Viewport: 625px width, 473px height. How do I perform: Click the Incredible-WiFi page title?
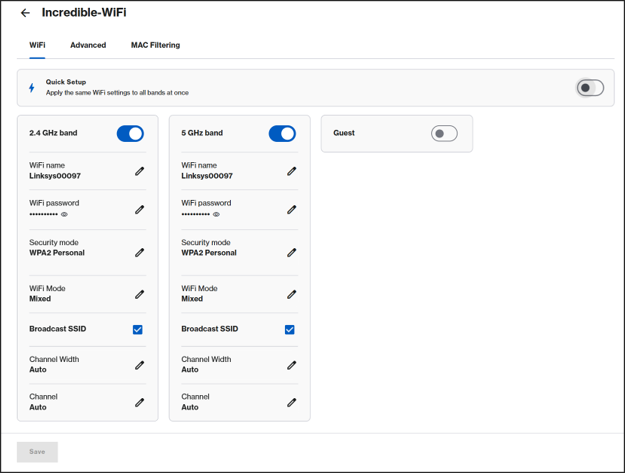84,13
